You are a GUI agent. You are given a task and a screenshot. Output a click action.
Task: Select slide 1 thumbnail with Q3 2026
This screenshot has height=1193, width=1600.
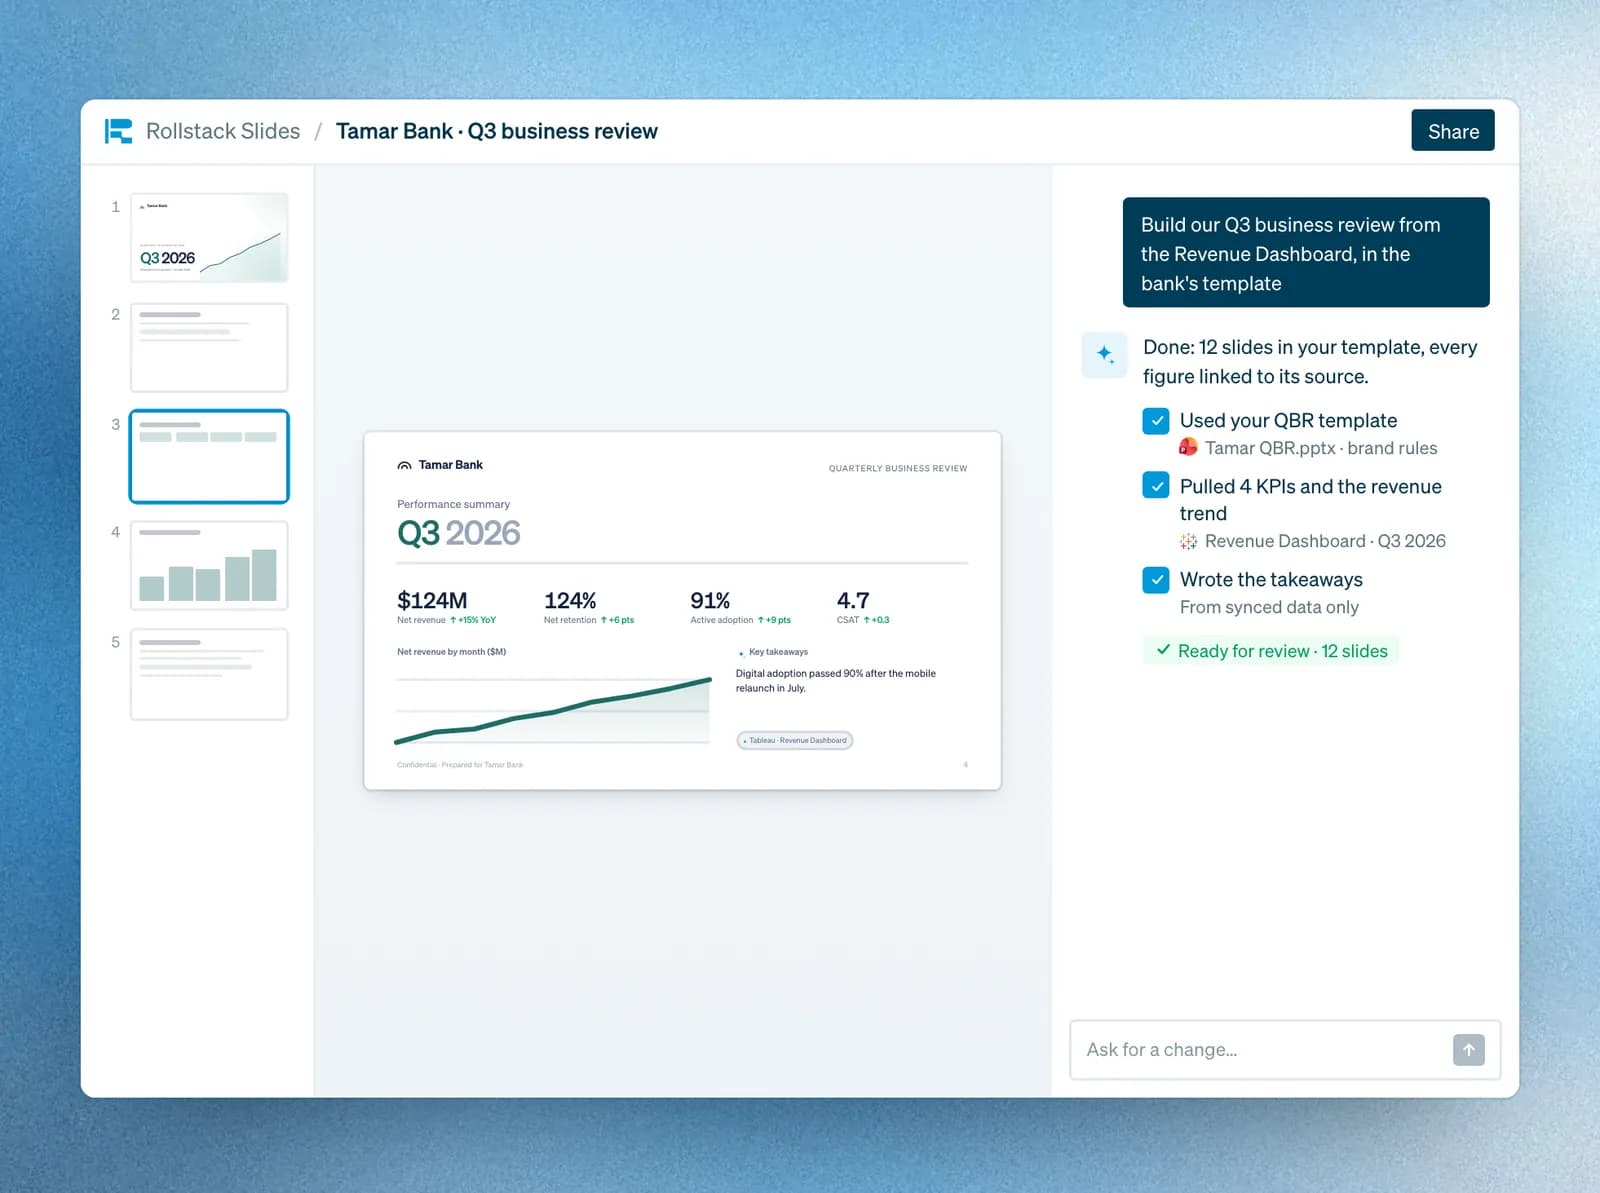[209, 238]
